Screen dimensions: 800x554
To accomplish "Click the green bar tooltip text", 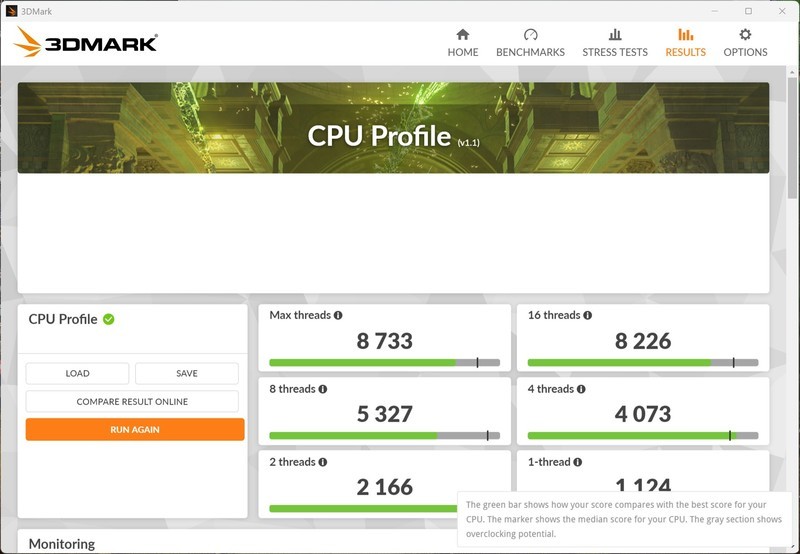I will pos(623,519).
